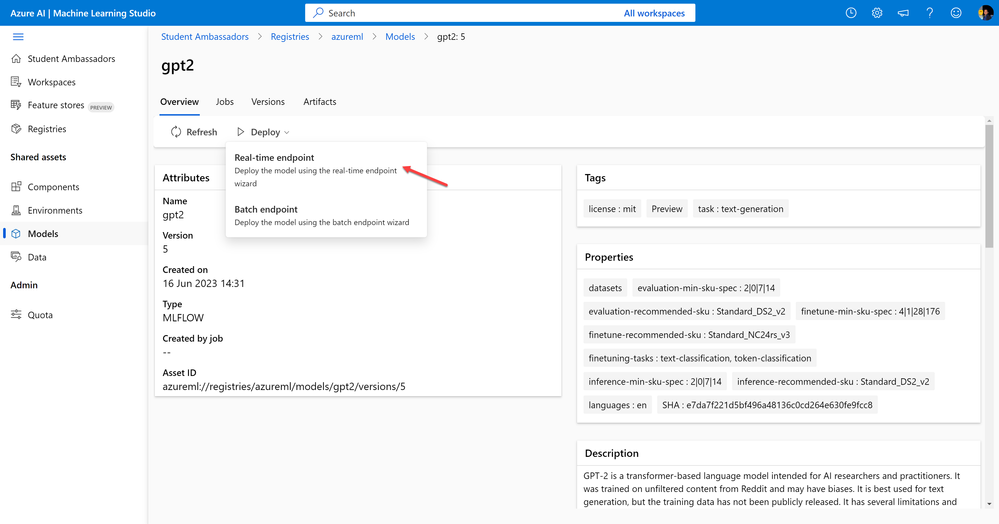
Task: Click the finetuning-tasks property chip
Action: pyautogui.click(x=700, y=358)
